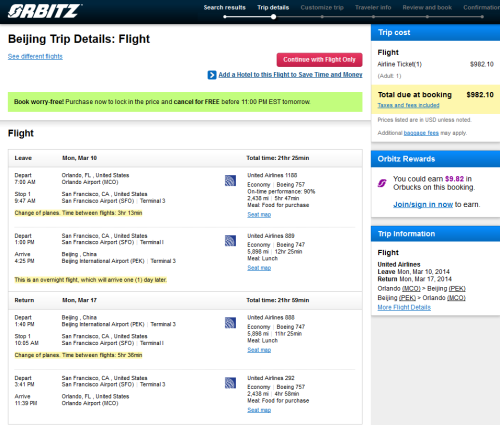Click Add a Hotel to this Flight link

290,75
